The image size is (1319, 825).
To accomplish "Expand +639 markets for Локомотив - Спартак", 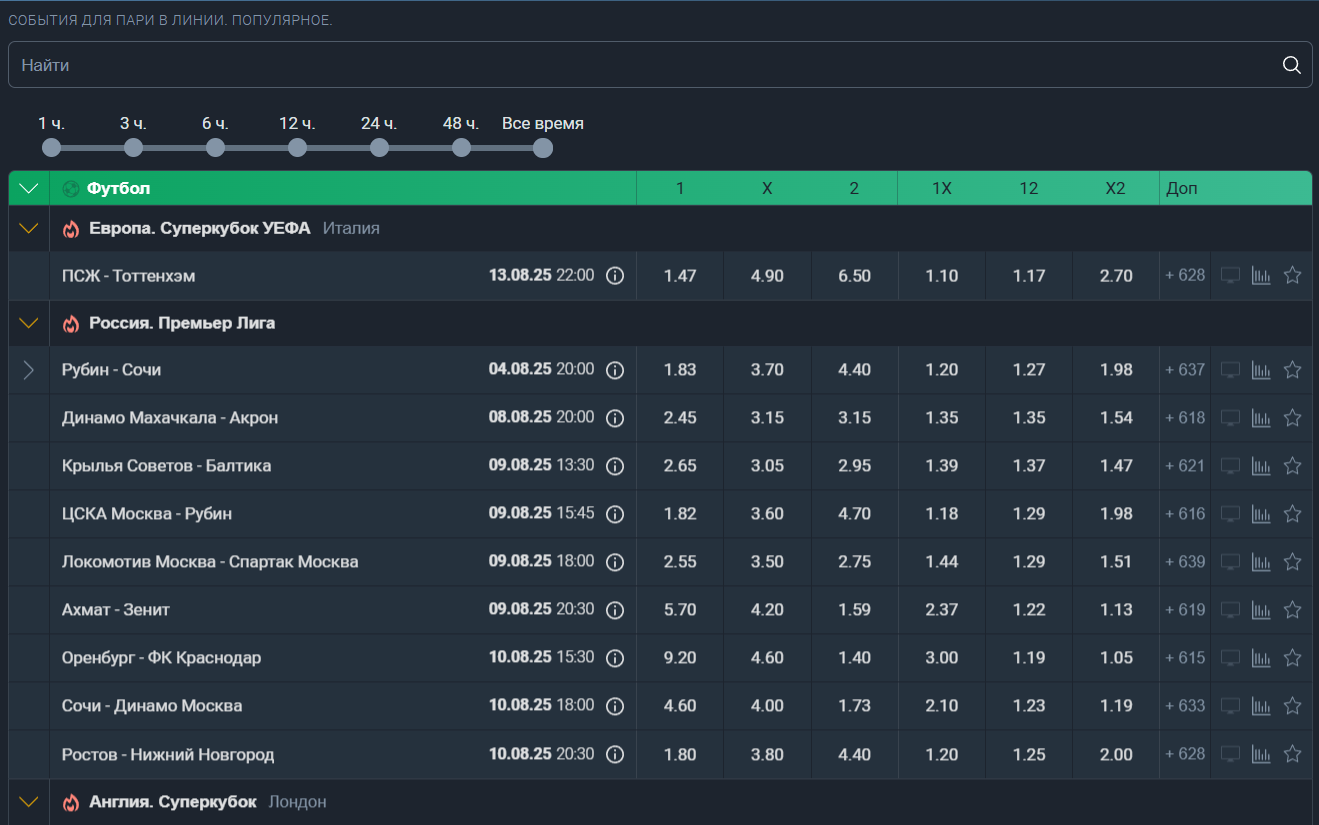I will point(1185,562).
